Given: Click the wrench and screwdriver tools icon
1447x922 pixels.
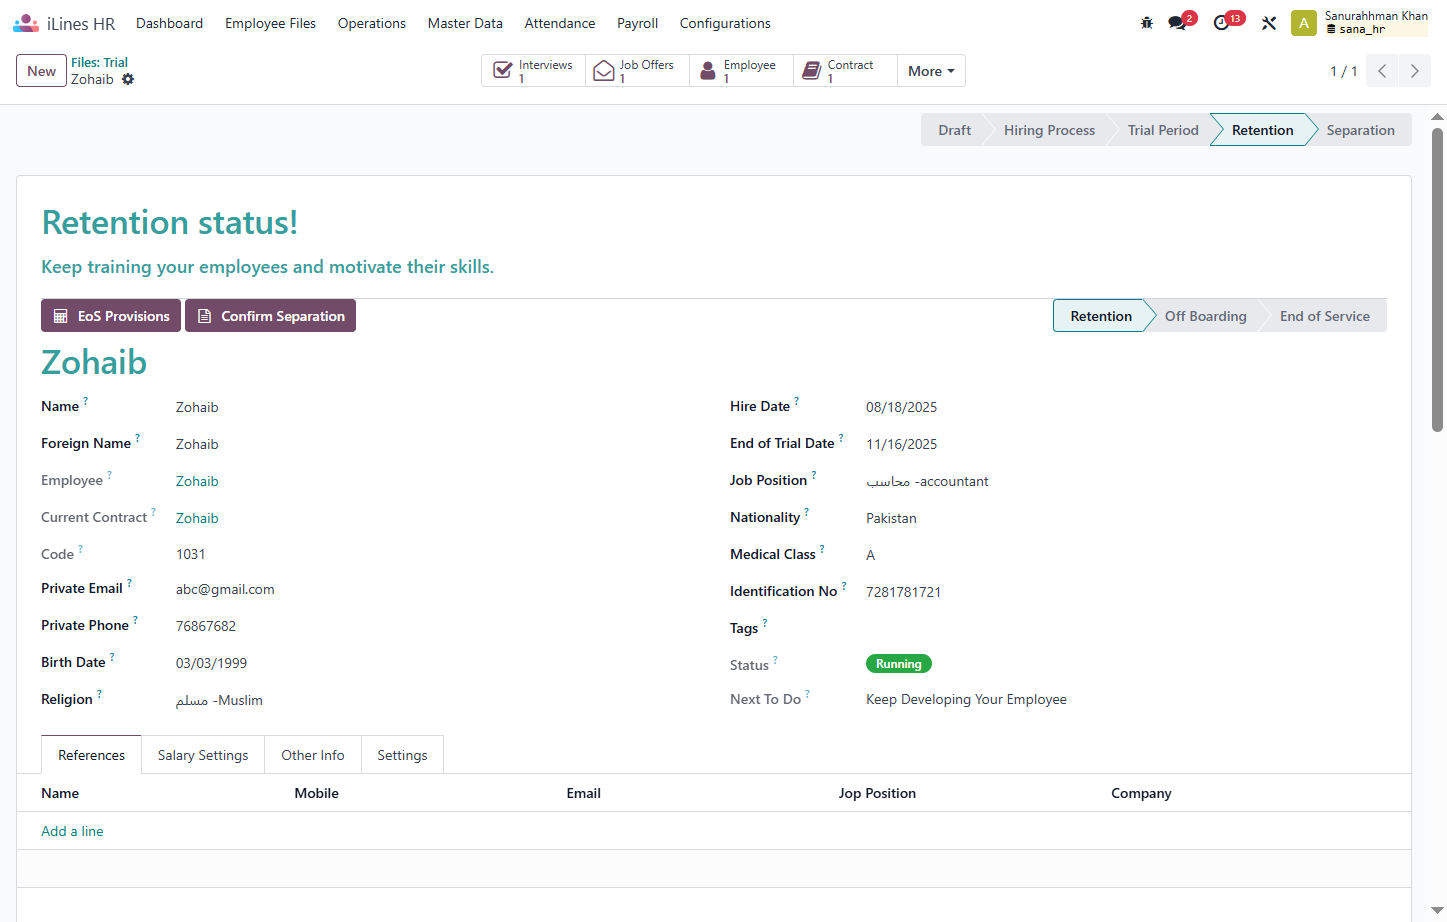Looking at the screenshot, I should coord(1269,23).
